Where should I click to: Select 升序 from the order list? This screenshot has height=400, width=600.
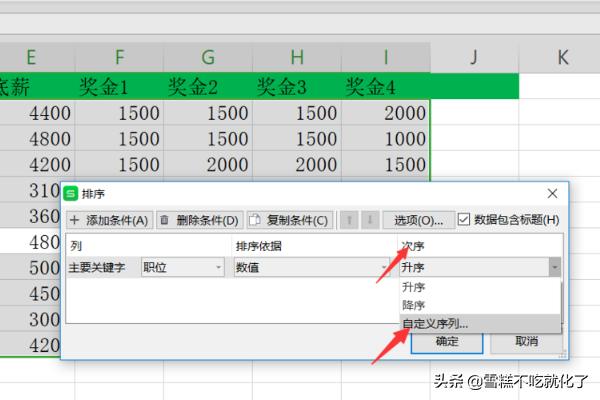[x=413, y=286]
